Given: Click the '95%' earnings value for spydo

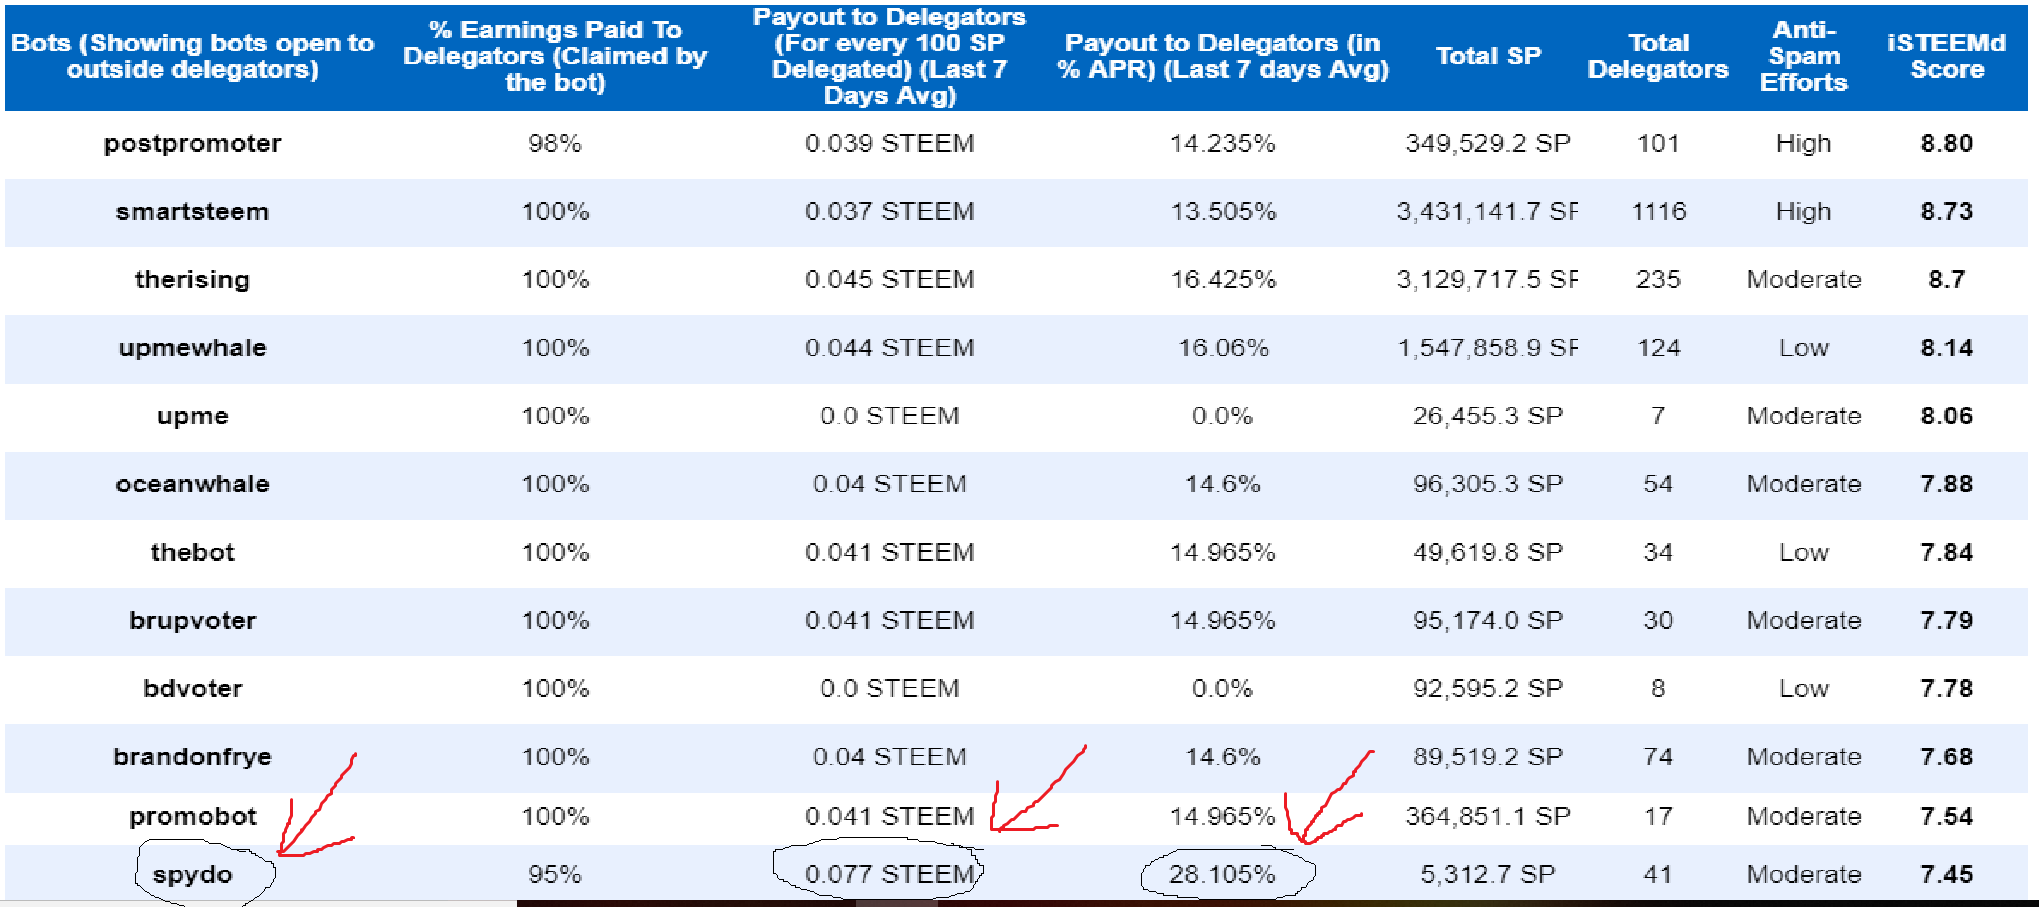Looking at the screenshot, I should point(555,875).
